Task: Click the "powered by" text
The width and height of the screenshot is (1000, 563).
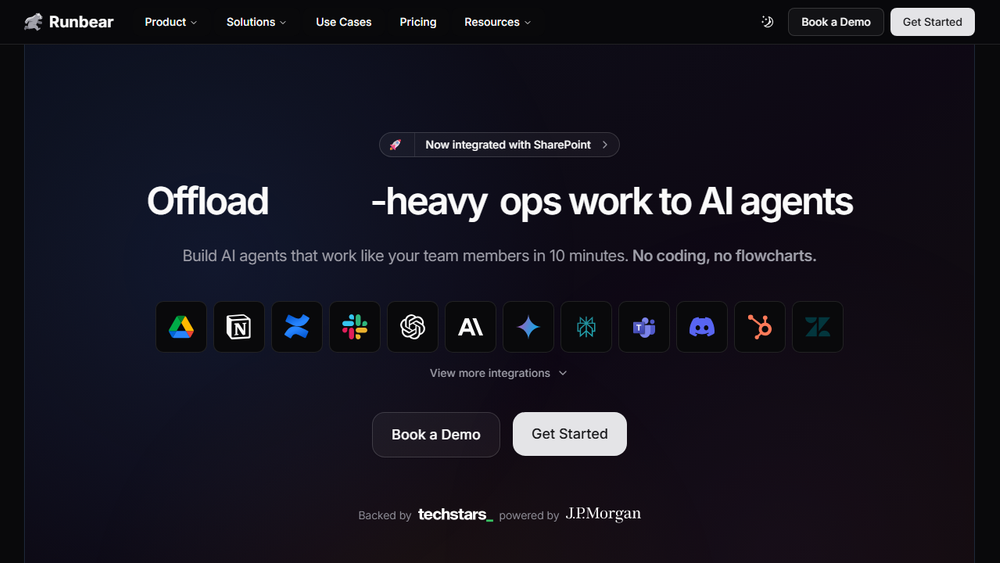Action: 529,515
